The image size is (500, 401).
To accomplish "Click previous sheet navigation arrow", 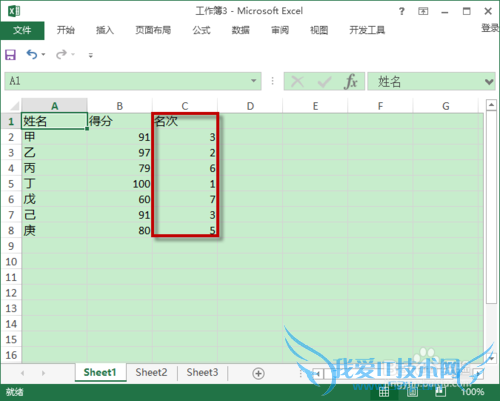I will [23, 373].
